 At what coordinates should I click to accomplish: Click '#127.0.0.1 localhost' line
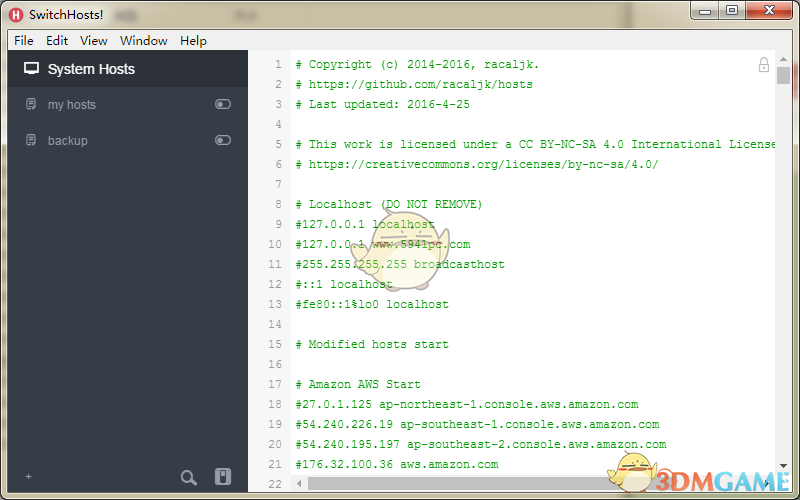point(365,224)
